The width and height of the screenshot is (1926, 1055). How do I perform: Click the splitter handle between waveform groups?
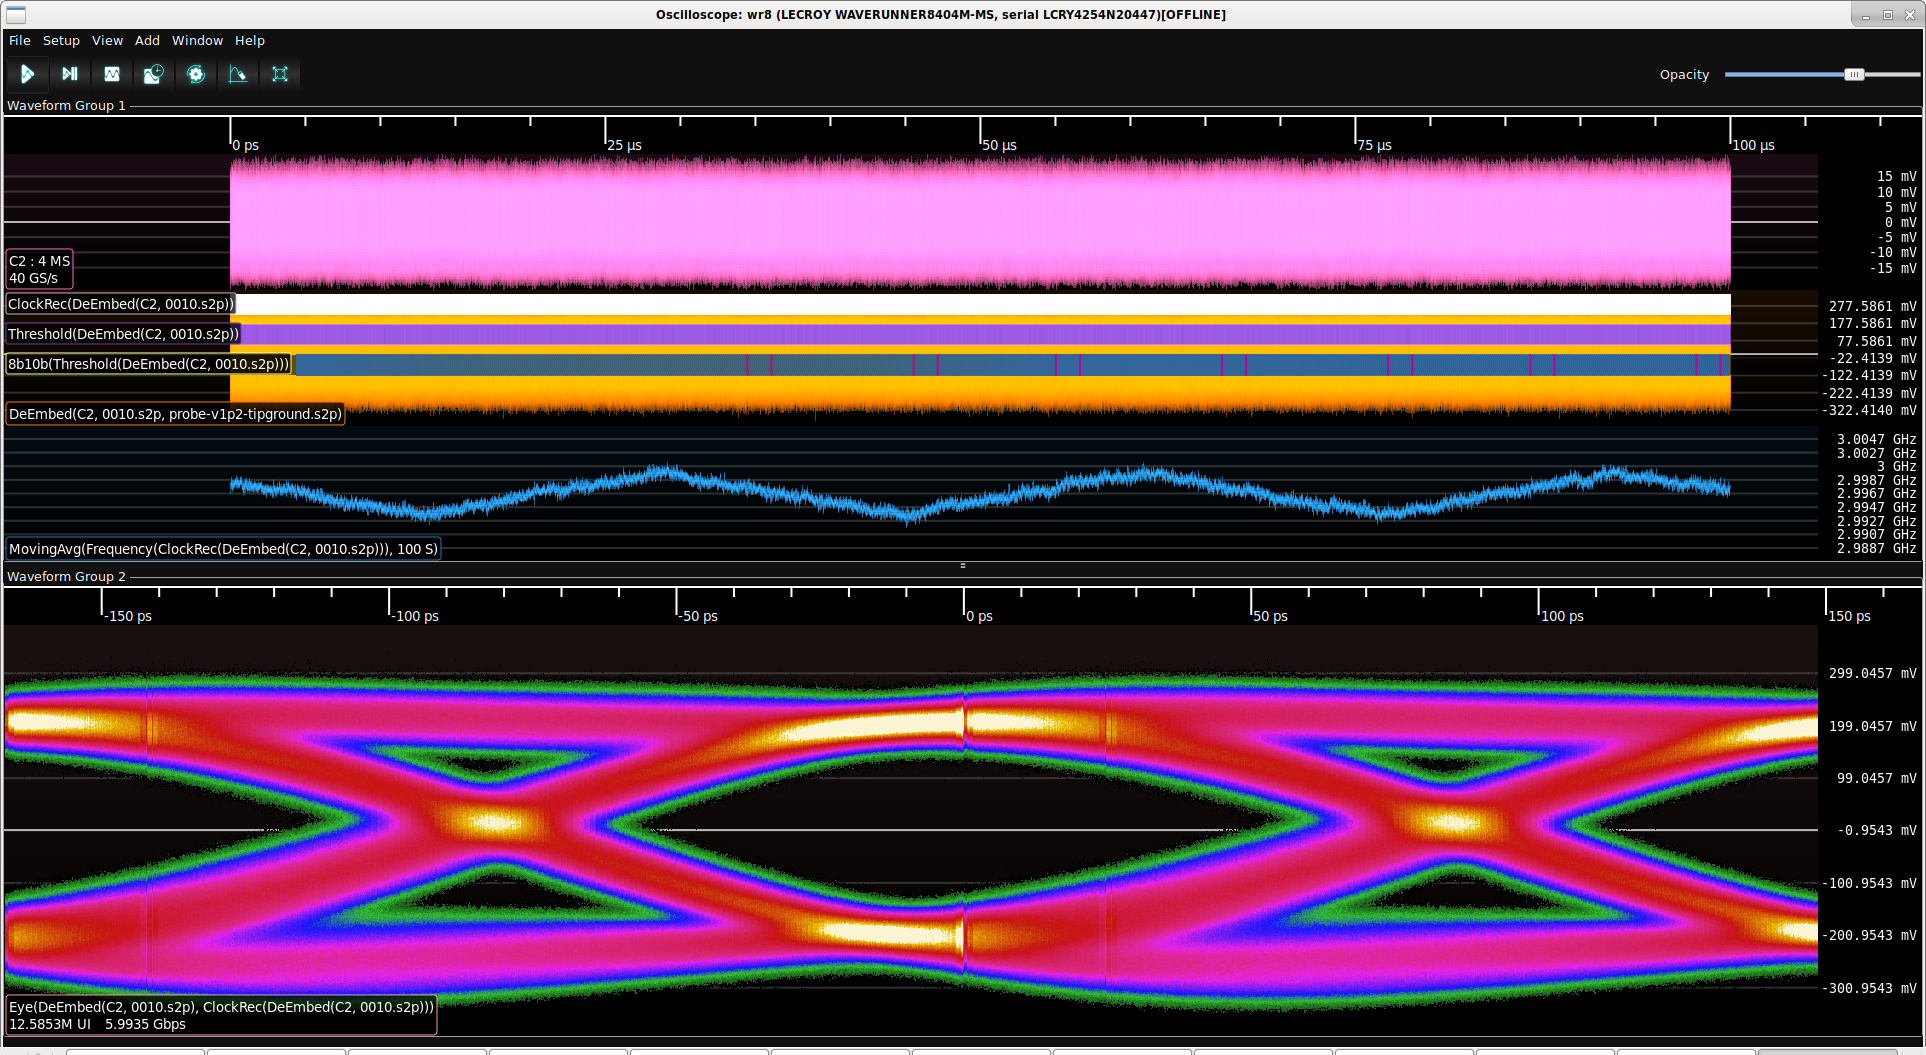(963, 565)
